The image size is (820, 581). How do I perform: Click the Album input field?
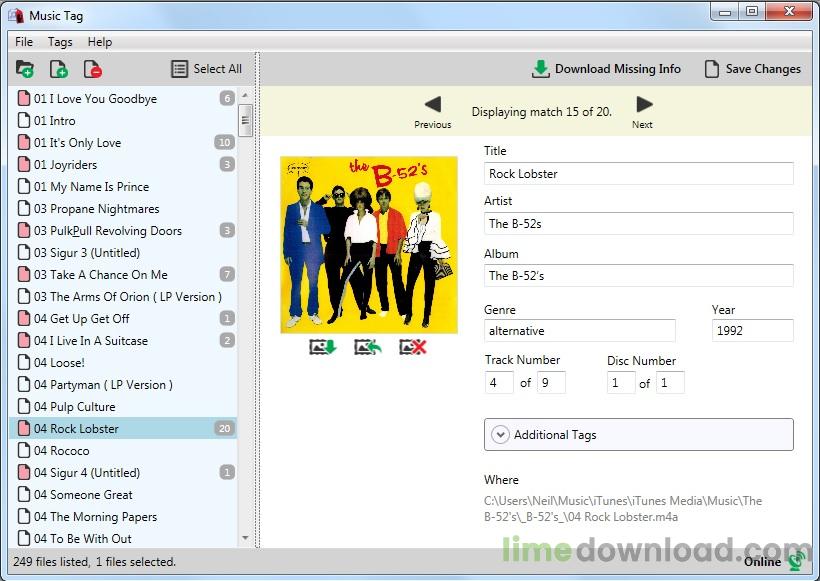tap(639, 276)
